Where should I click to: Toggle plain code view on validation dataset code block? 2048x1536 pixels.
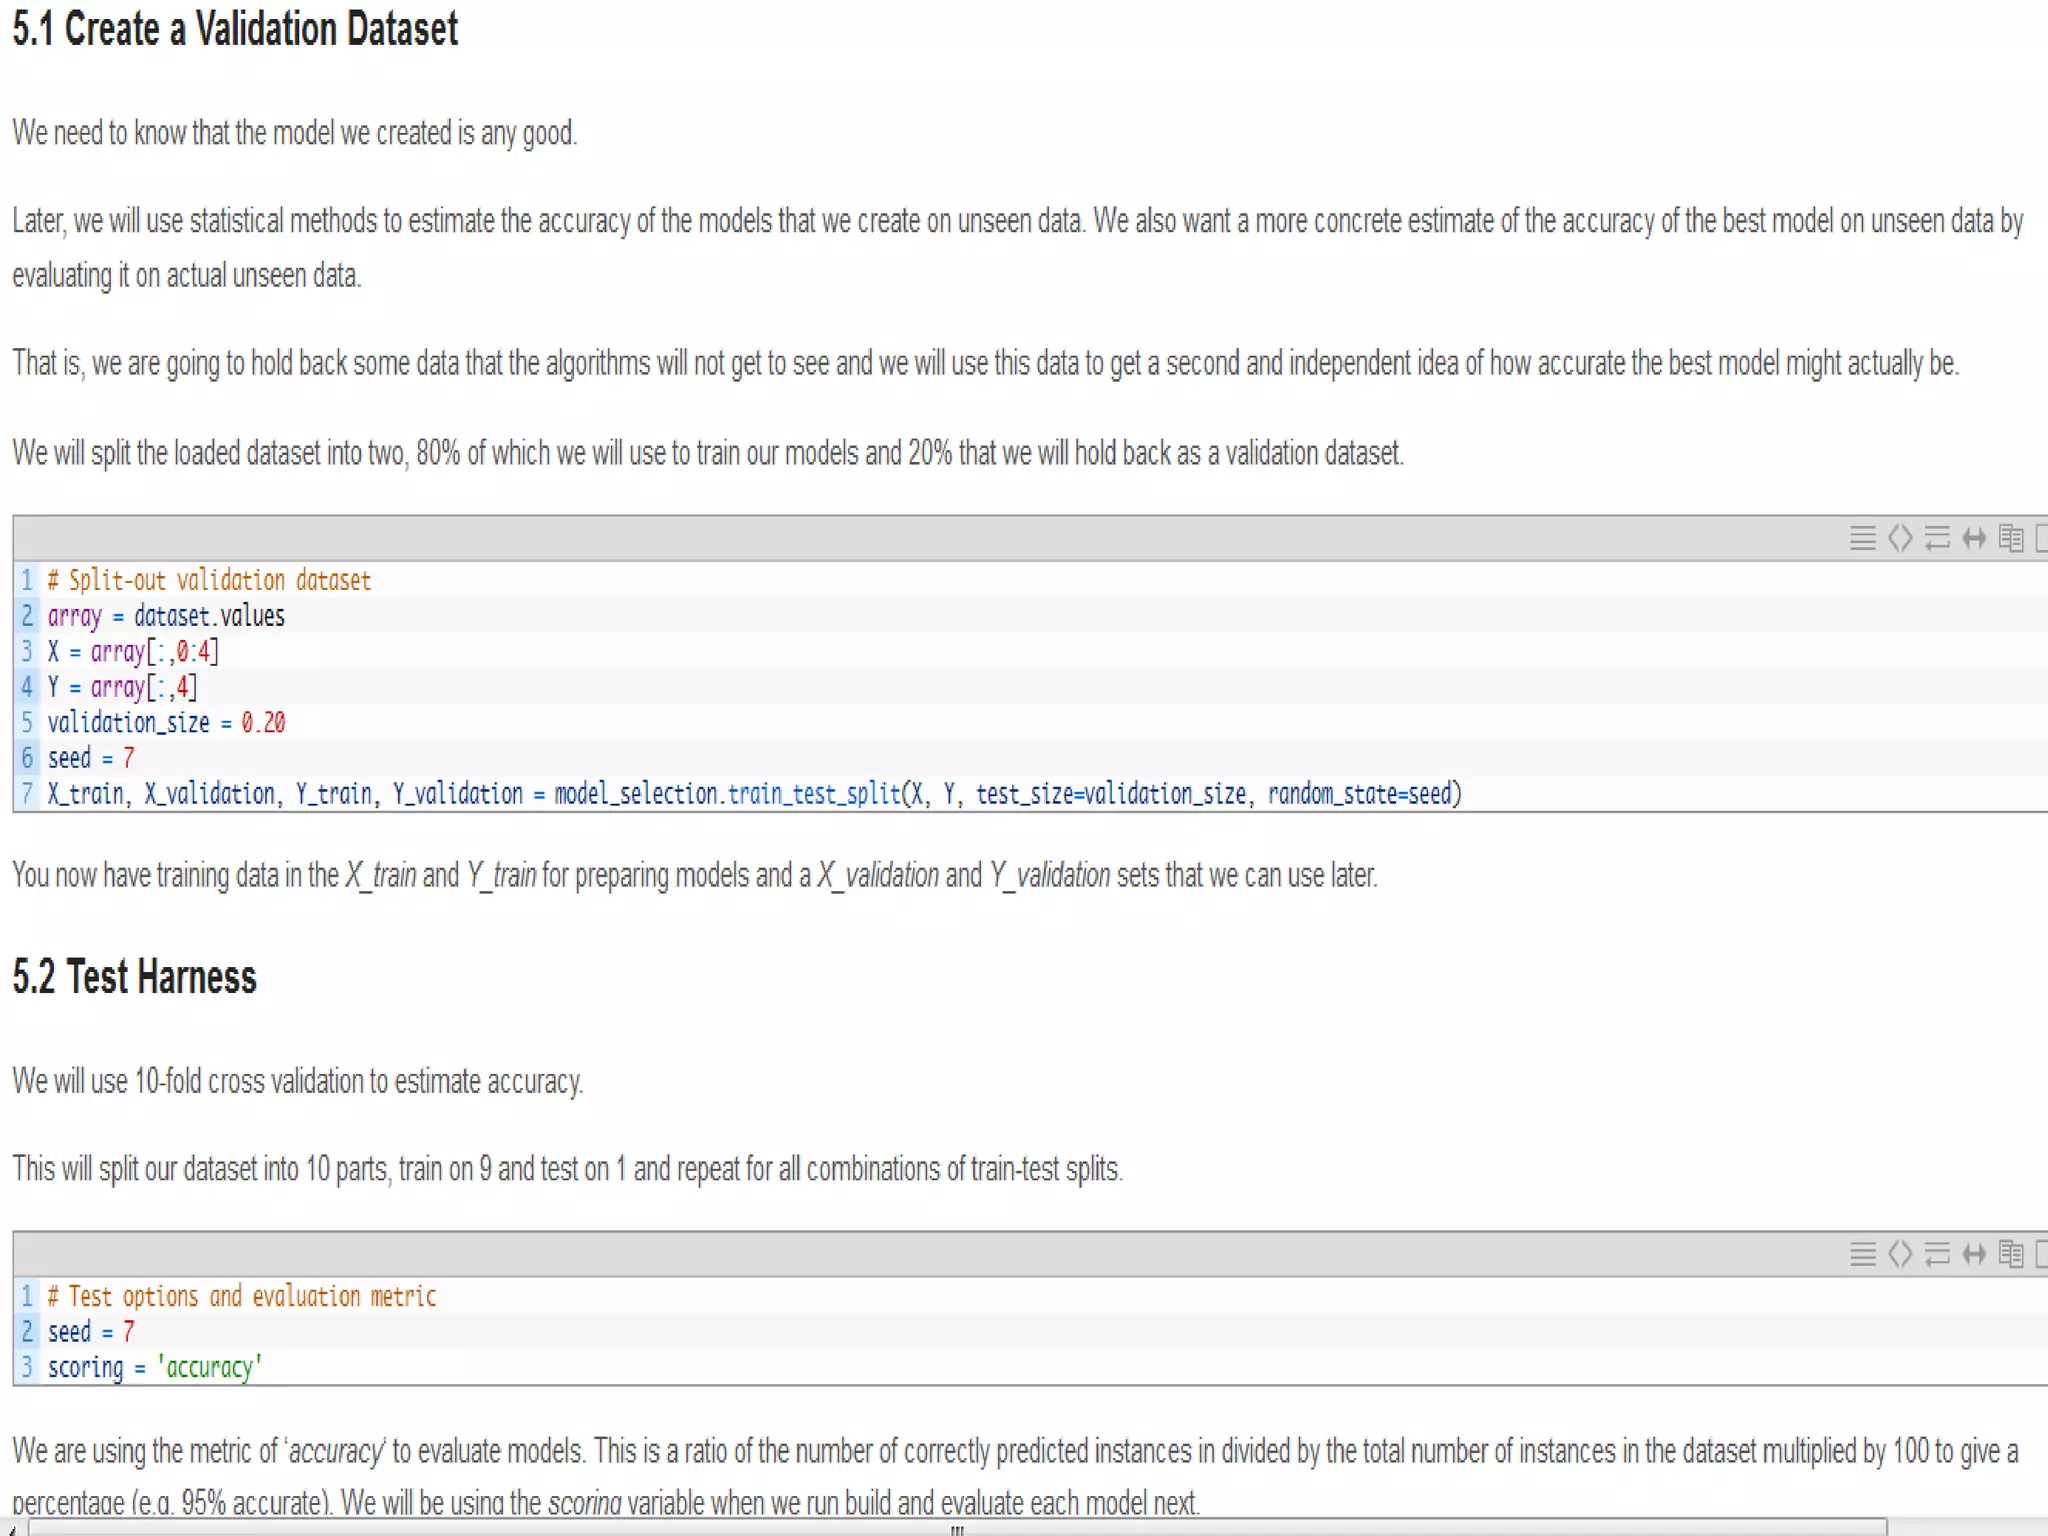click(1900, 538)
